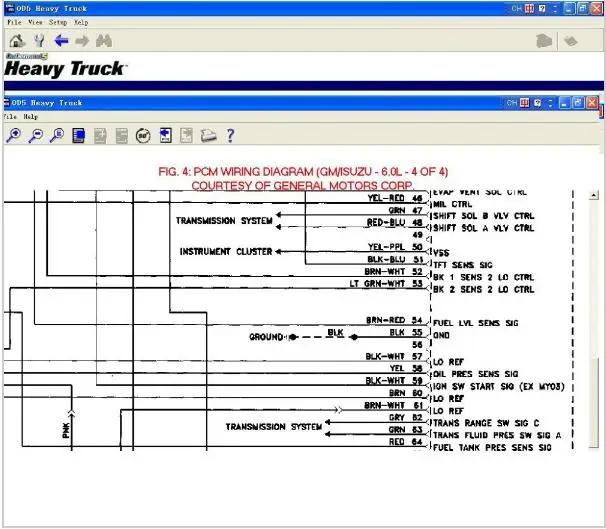Restore down the diagram viewer window
606x529 pixels.
click(x=578, y=103)
